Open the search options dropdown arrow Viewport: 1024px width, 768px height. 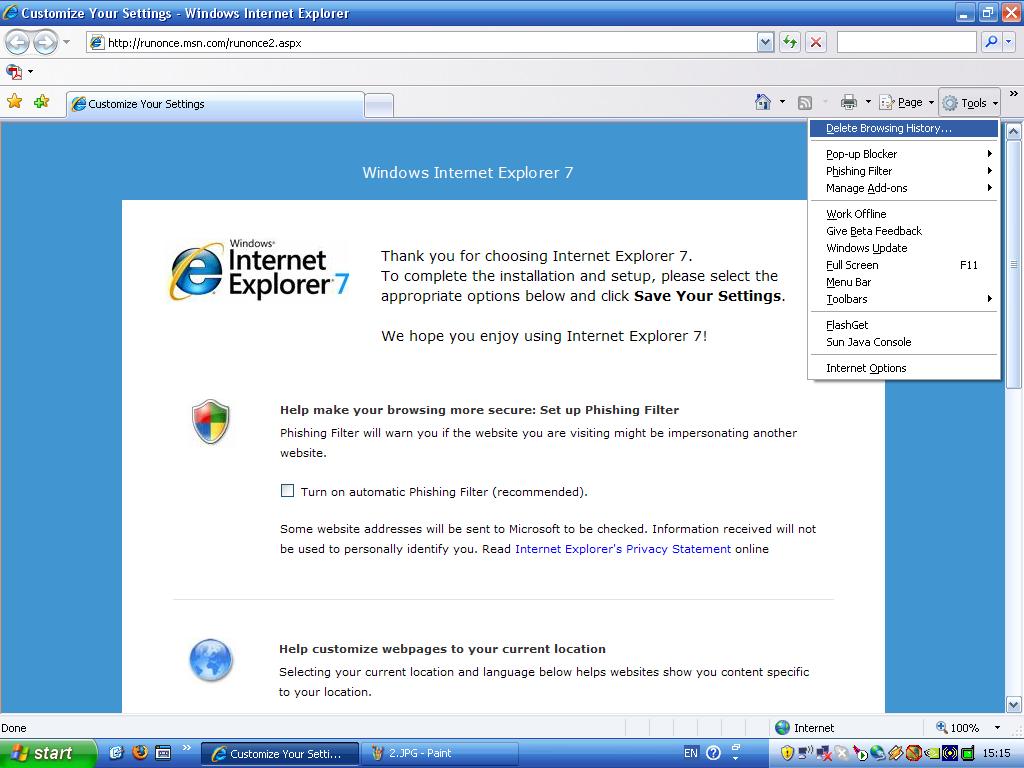point(1008,42)
